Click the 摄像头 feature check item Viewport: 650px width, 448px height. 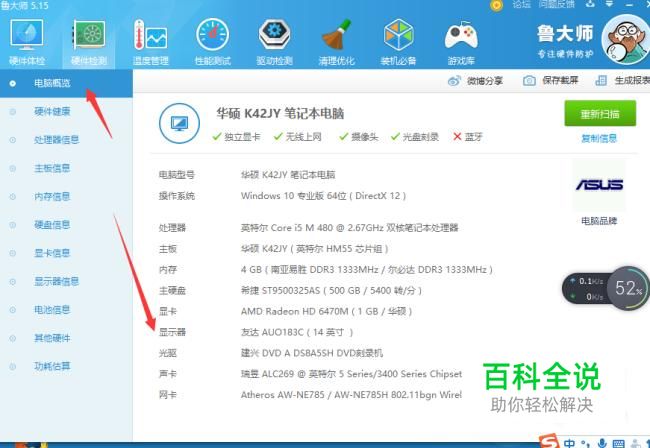pyautogui.click(x=359, y=137)
